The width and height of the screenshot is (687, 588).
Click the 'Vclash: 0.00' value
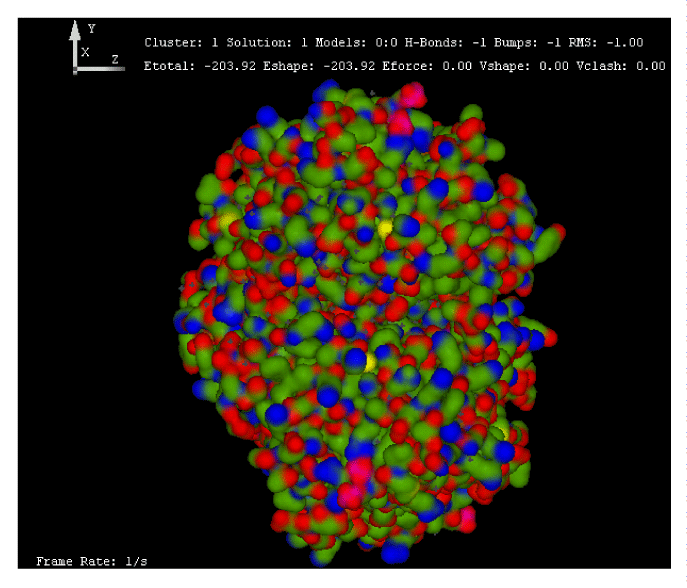click(620, 66)
